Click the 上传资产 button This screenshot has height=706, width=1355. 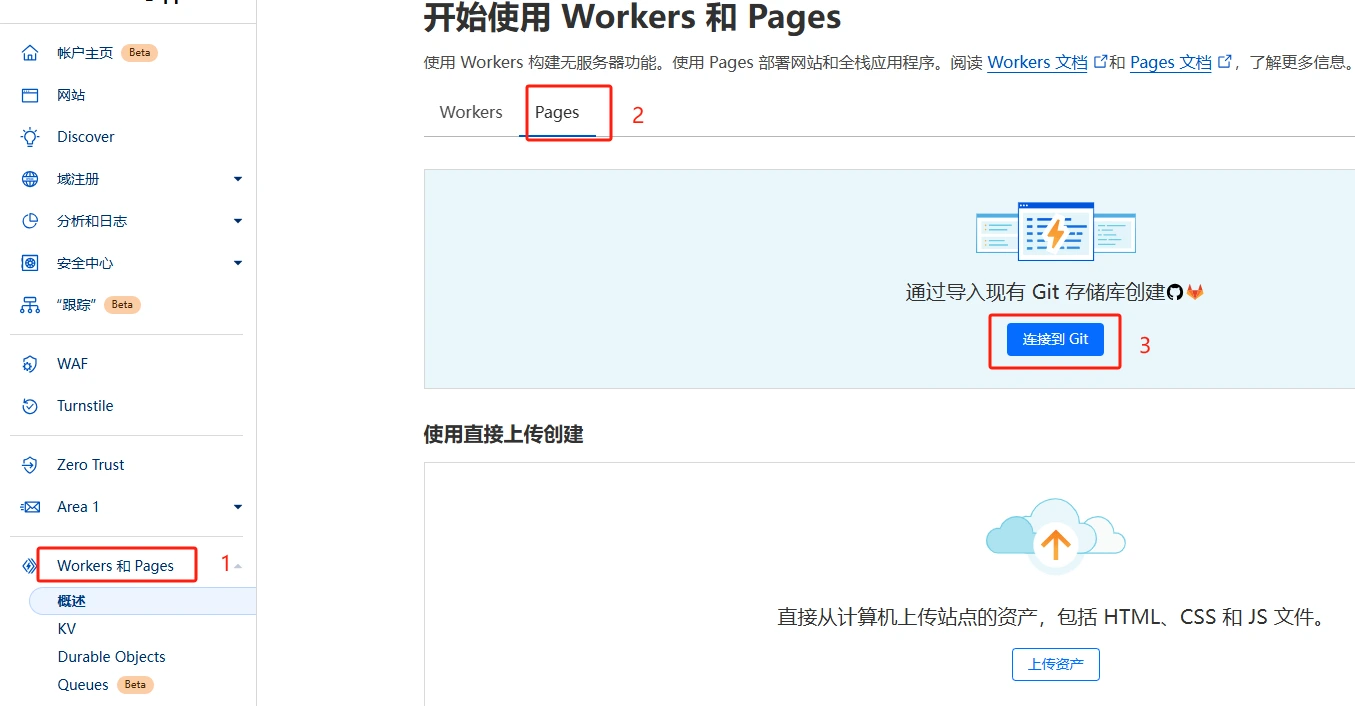click(x=1056, y=664)
